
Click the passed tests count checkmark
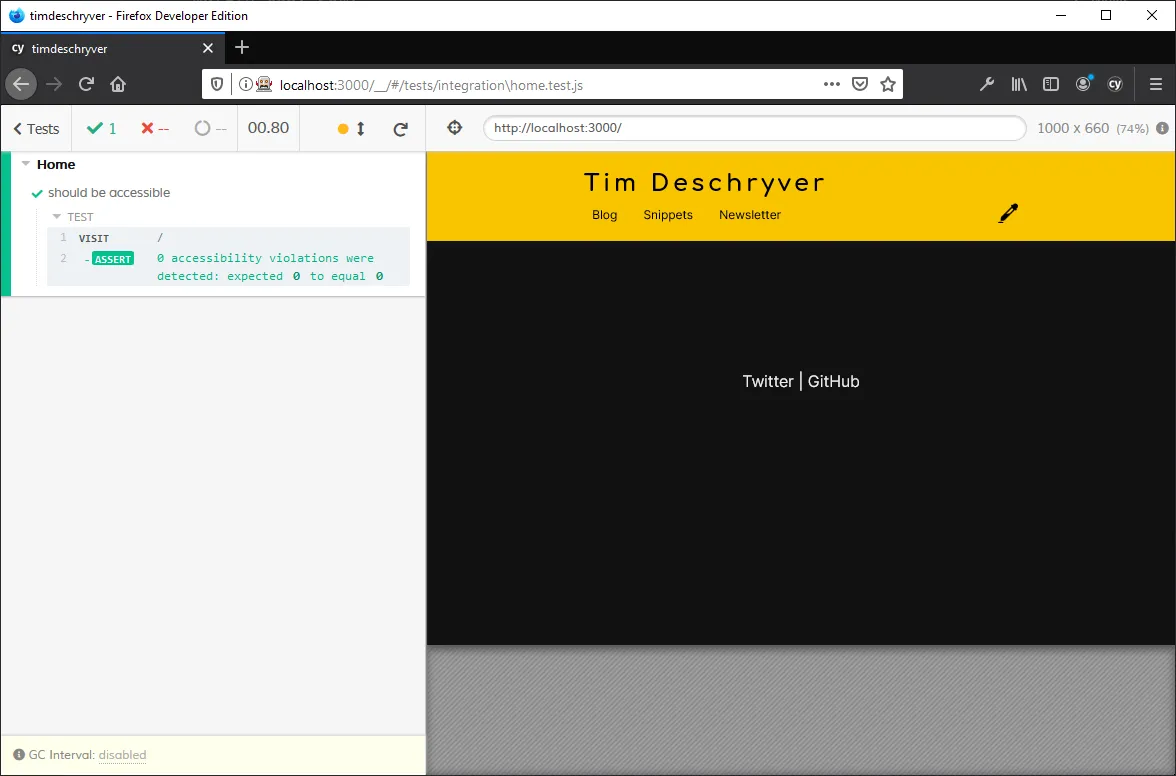pyautogui.click(x=101, y=128)
